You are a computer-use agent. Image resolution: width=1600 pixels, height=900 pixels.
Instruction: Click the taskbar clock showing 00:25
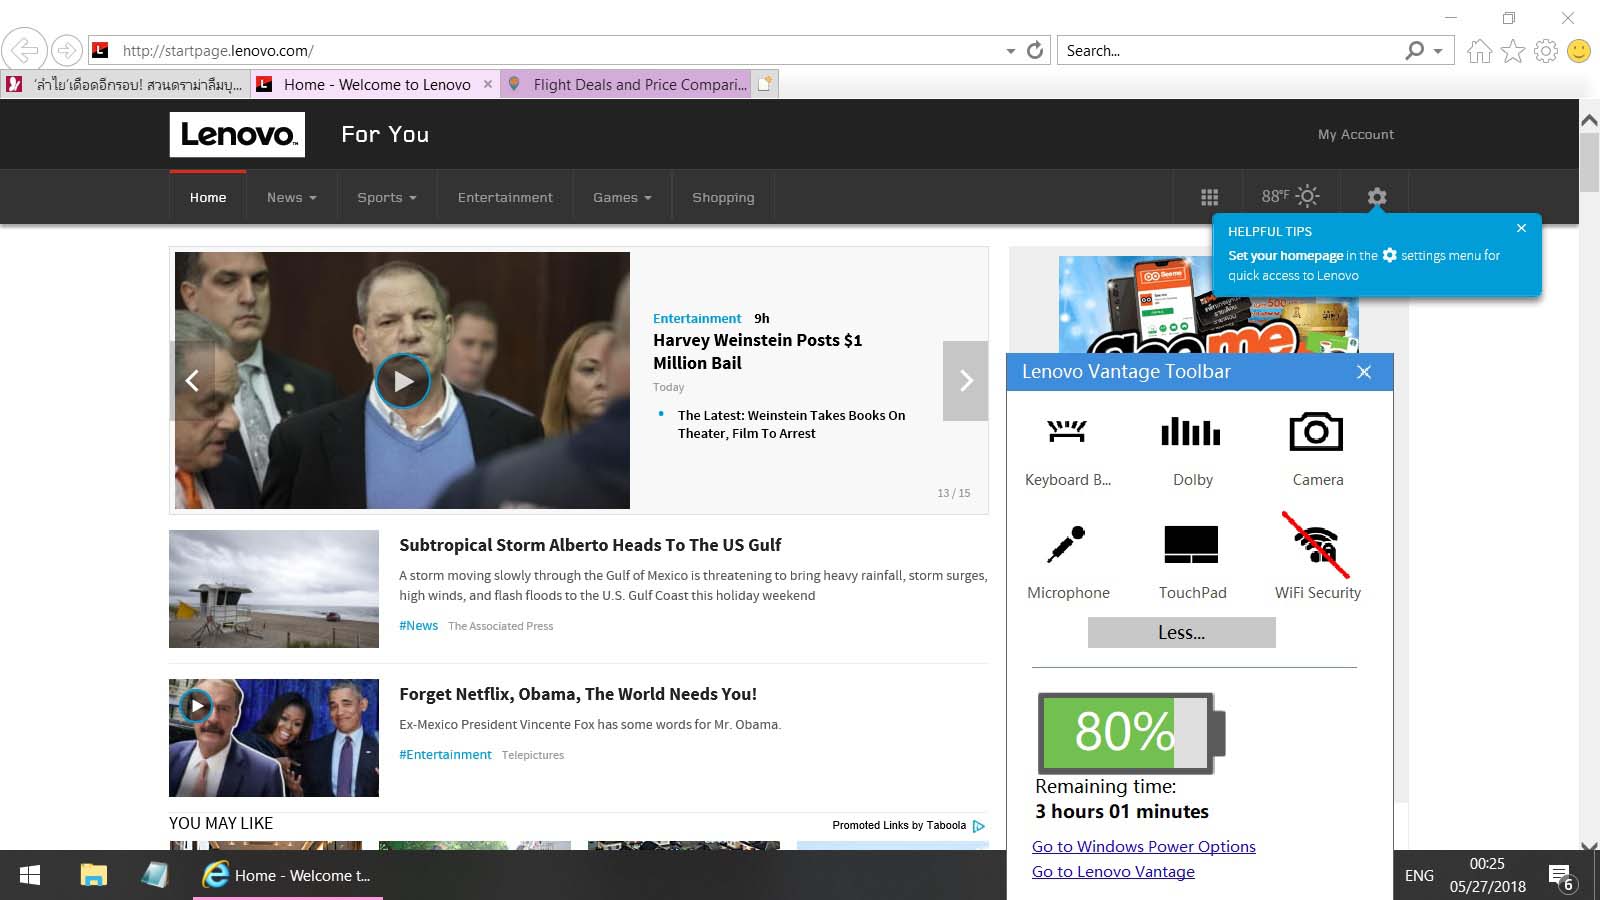point(1487,875)
